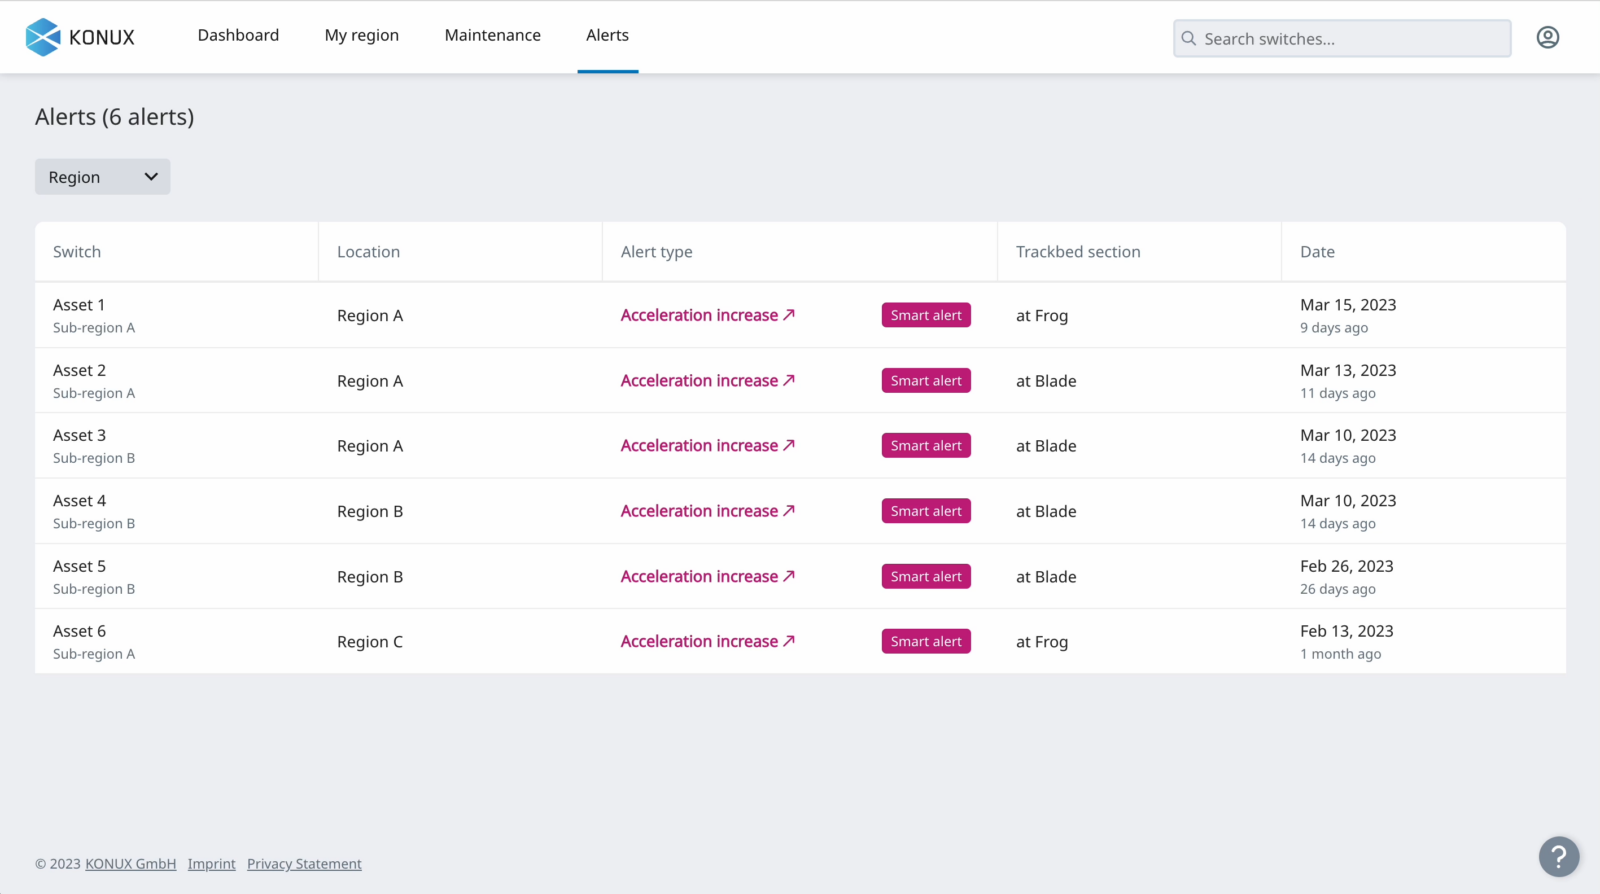
Task: Open the user account profile icon
Action: click(x=1547, y=38)
